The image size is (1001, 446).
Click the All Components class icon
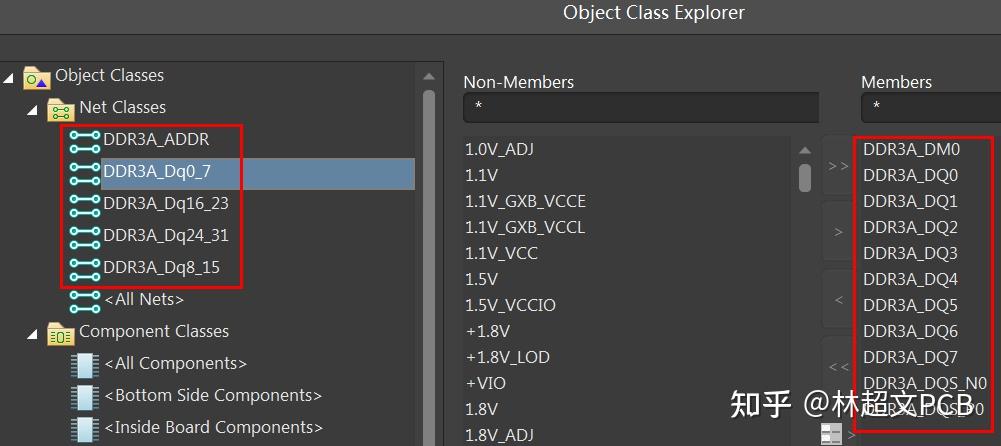84,364
